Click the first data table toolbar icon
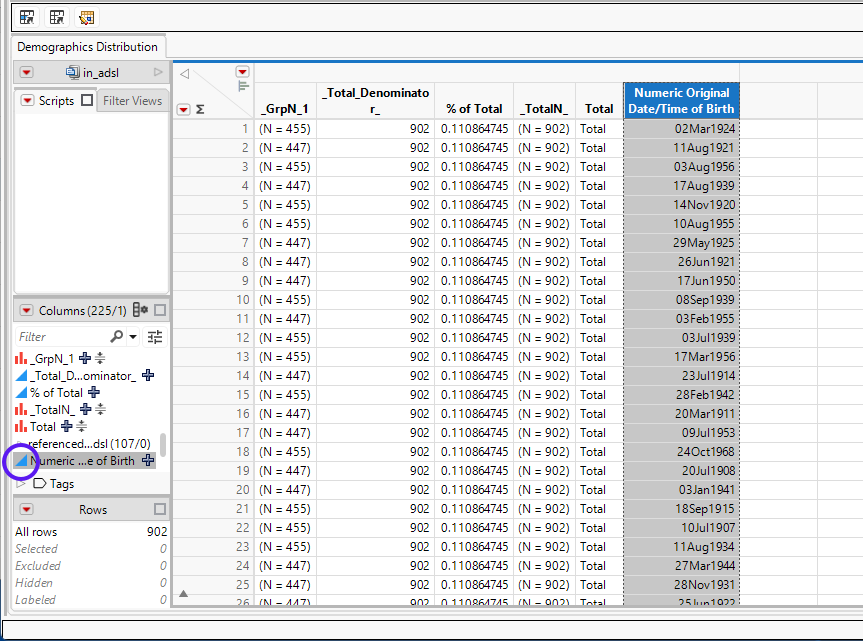This screenshot has width=863, height=641. [27, 17]
